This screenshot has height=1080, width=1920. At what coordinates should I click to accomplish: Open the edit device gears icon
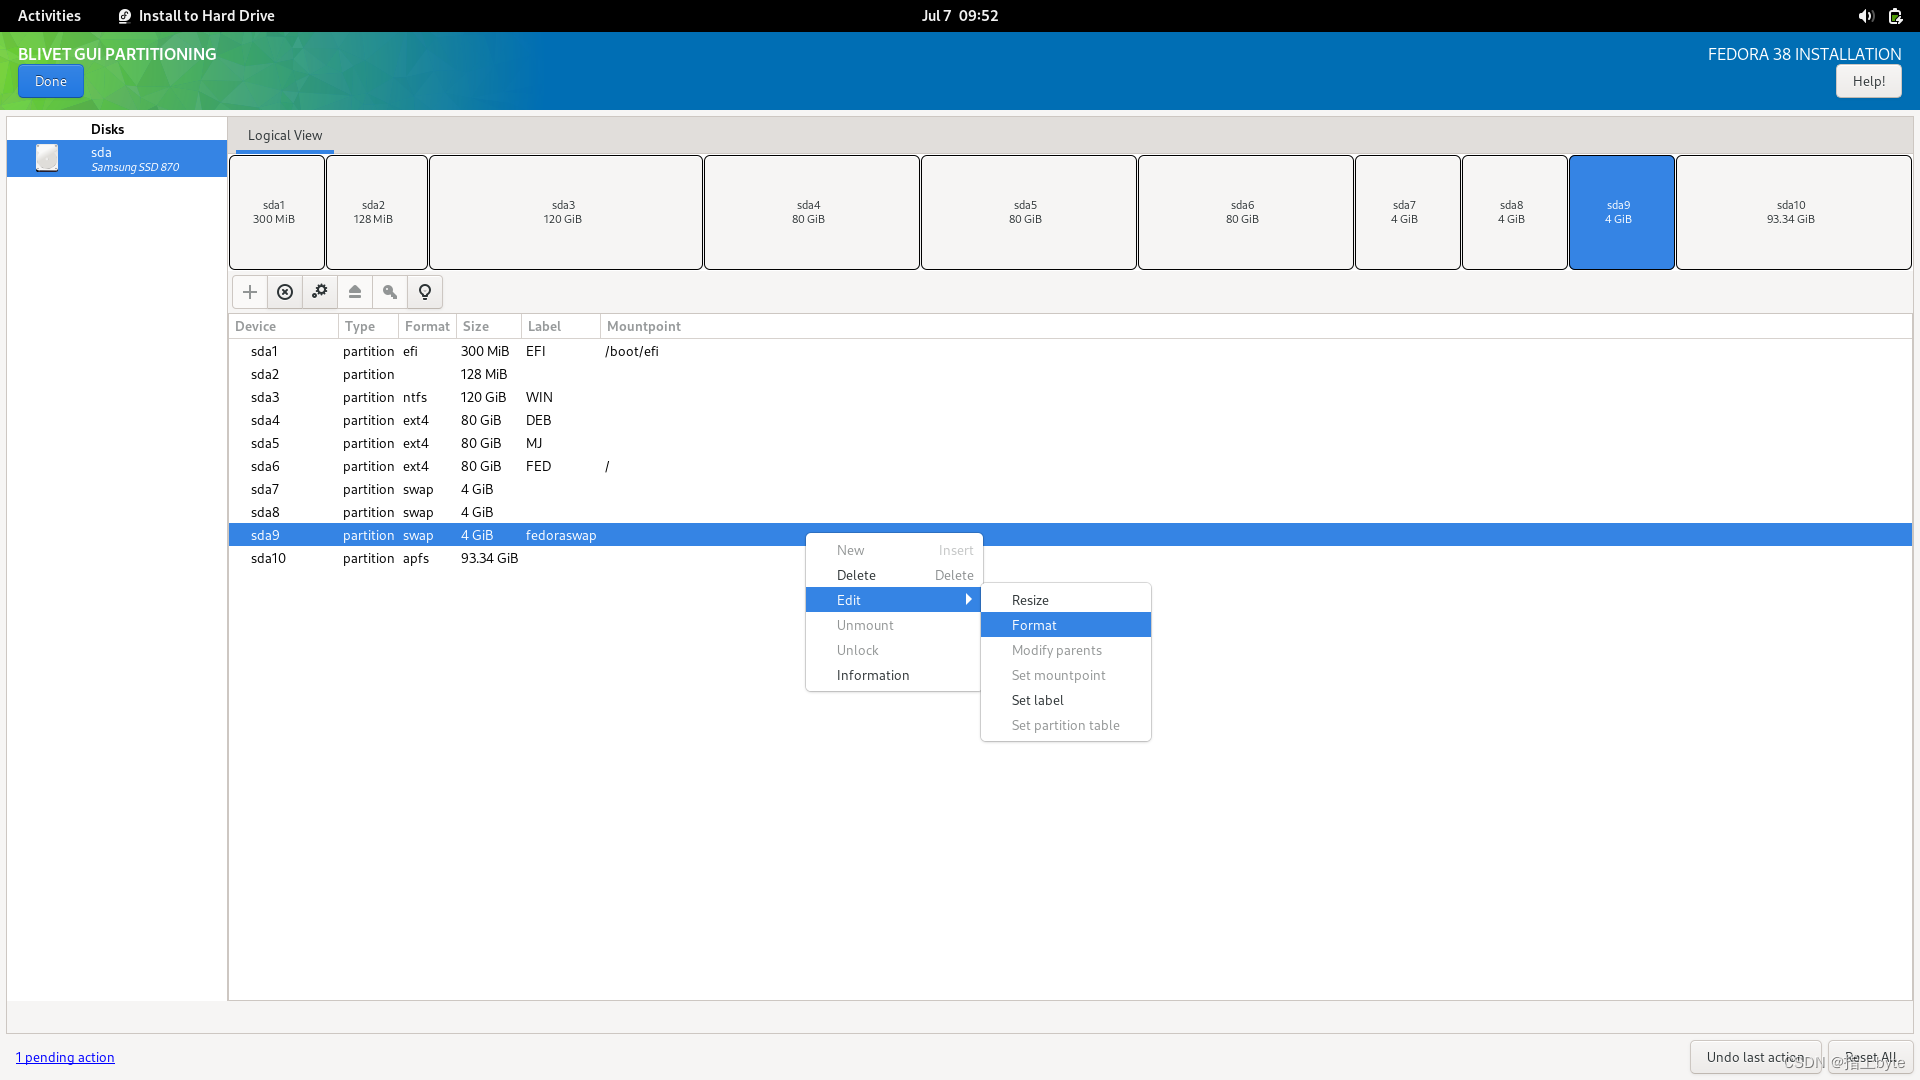pos(320,292)
